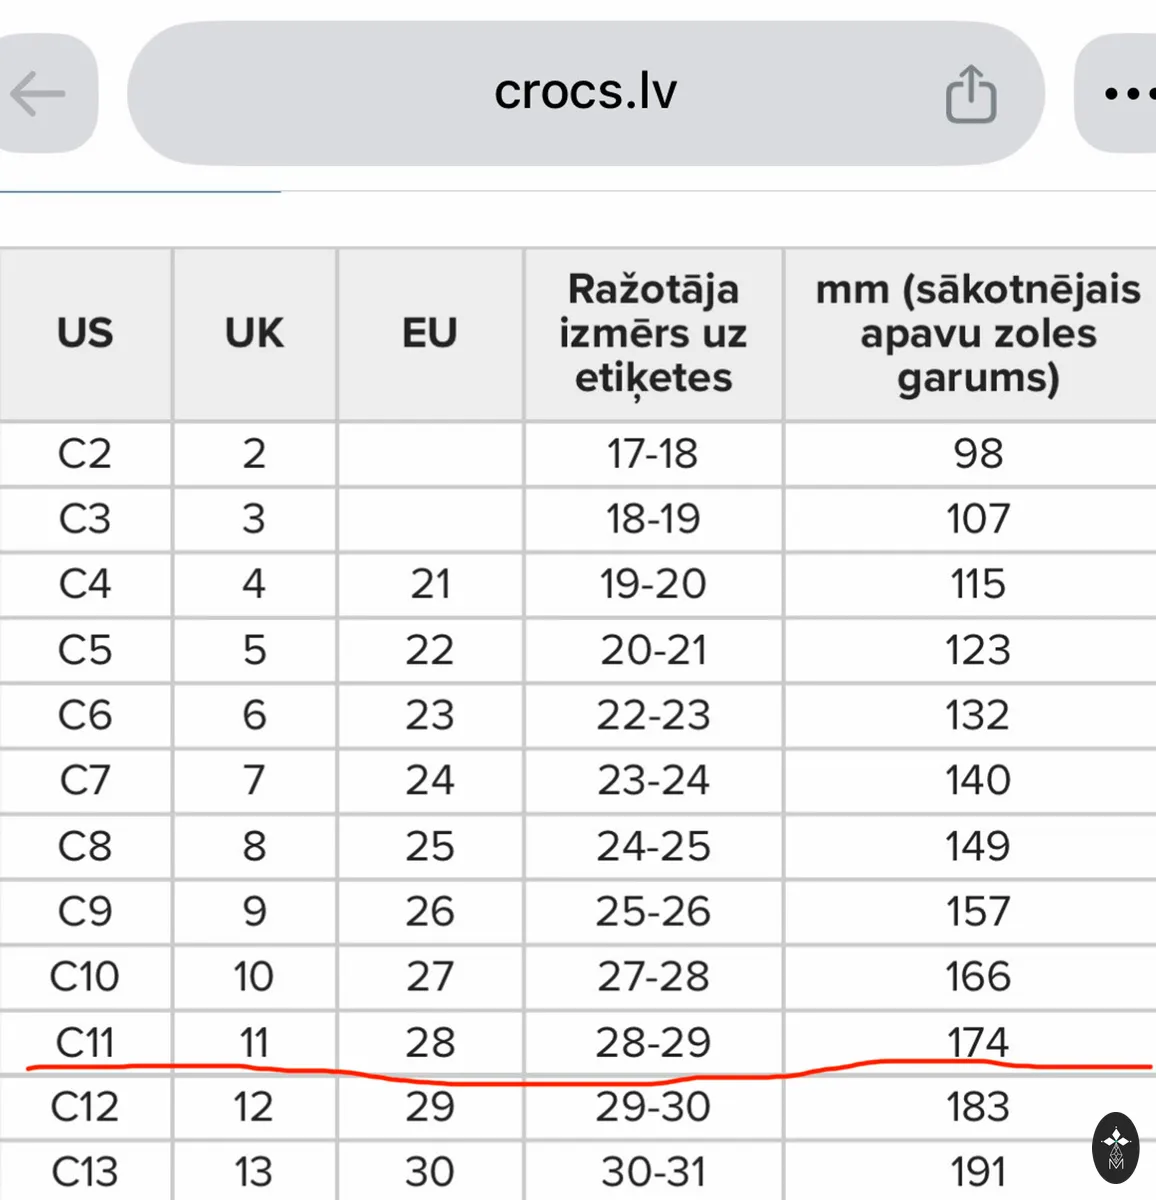This screenshot has width=1156, height=1200.
Task: Tap the floating badge icon at bottom right
Action: 1116,1148
